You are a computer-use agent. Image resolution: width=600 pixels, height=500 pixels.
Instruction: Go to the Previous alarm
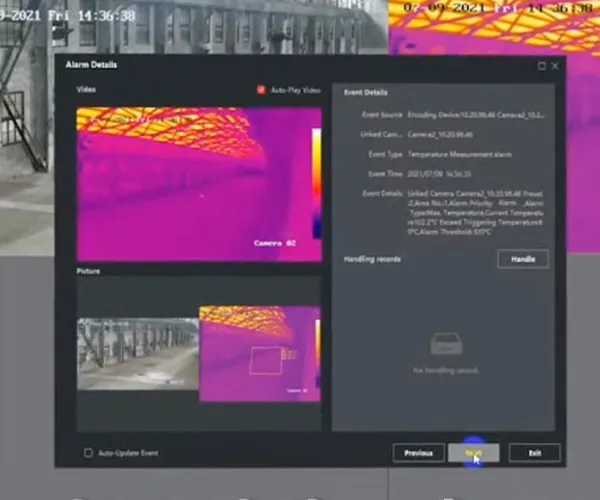418,453
